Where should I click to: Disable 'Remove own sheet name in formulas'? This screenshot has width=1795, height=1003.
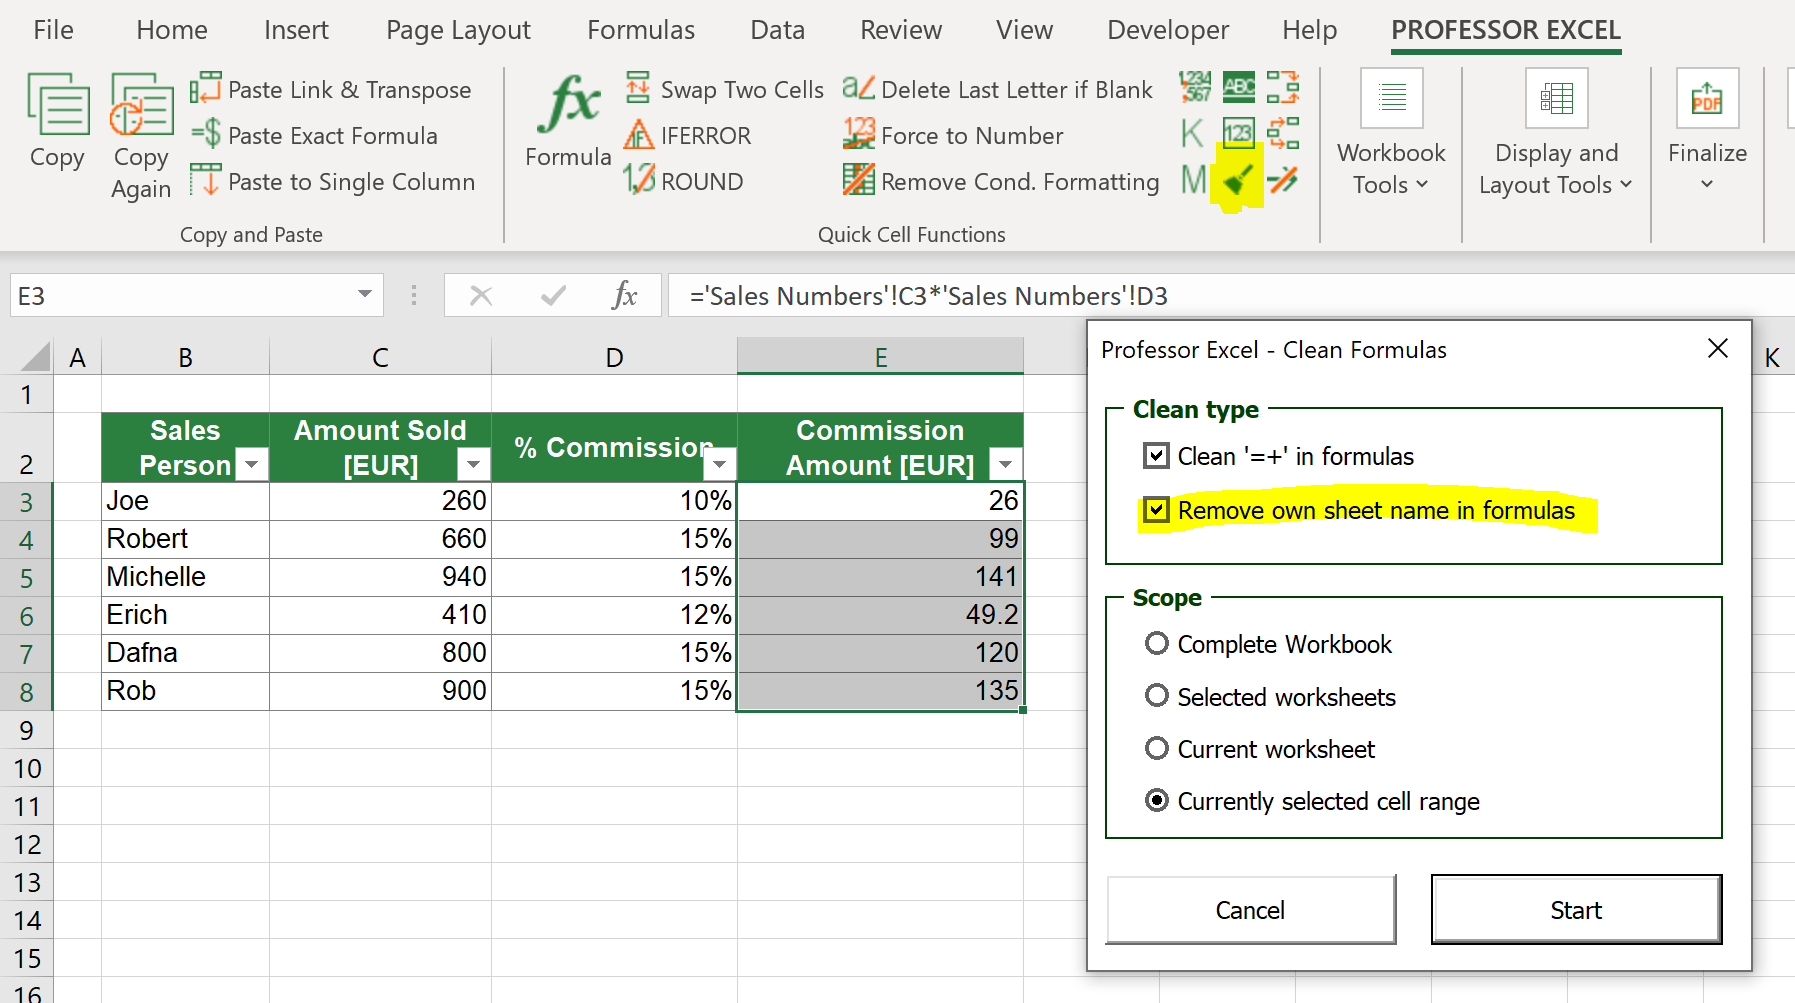1156,510
